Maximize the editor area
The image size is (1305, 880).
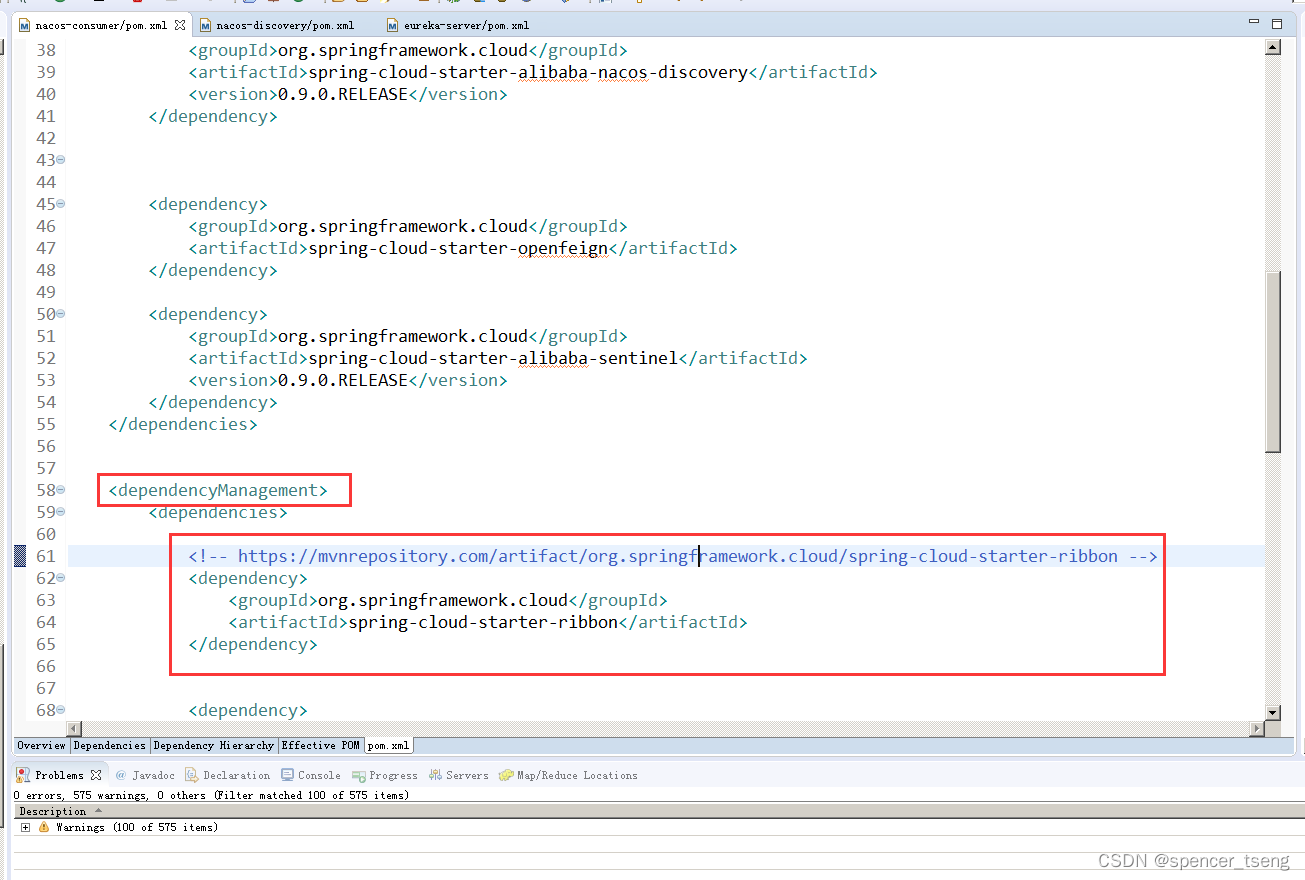click(1276, 23)
